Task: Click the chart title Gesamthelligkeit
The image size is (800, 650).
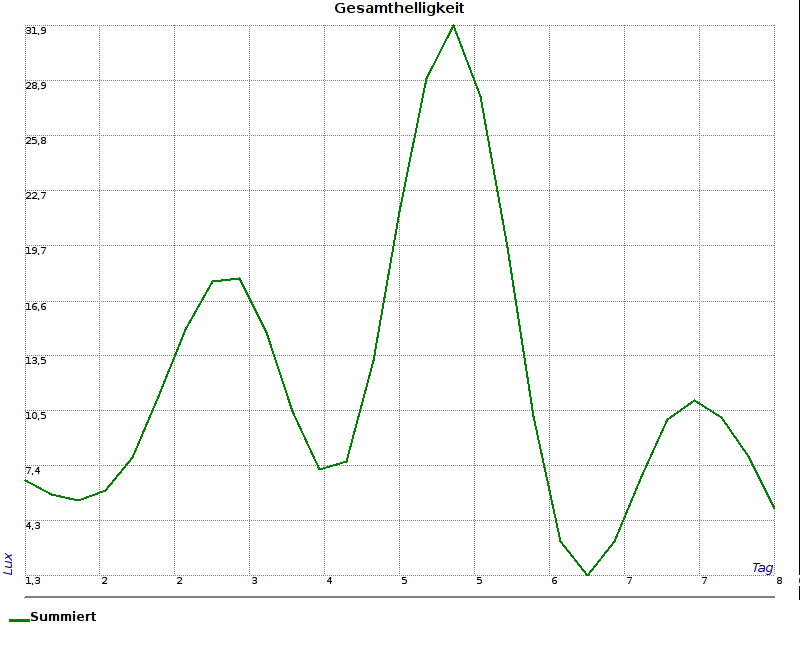Action: click(399, 9)
